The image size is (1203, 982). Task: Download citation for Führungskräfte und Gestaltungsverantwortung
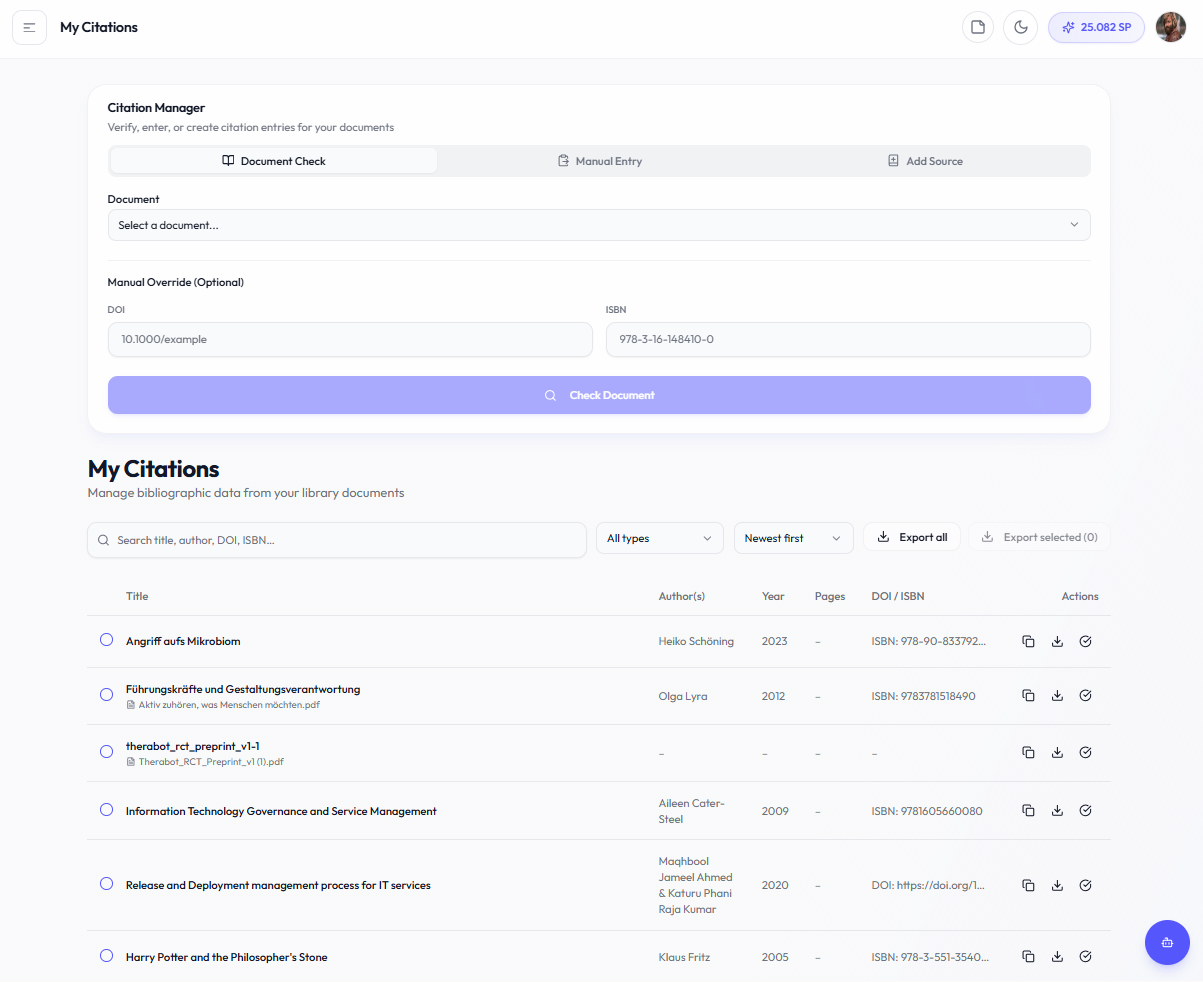click(x=1057, y=696)
